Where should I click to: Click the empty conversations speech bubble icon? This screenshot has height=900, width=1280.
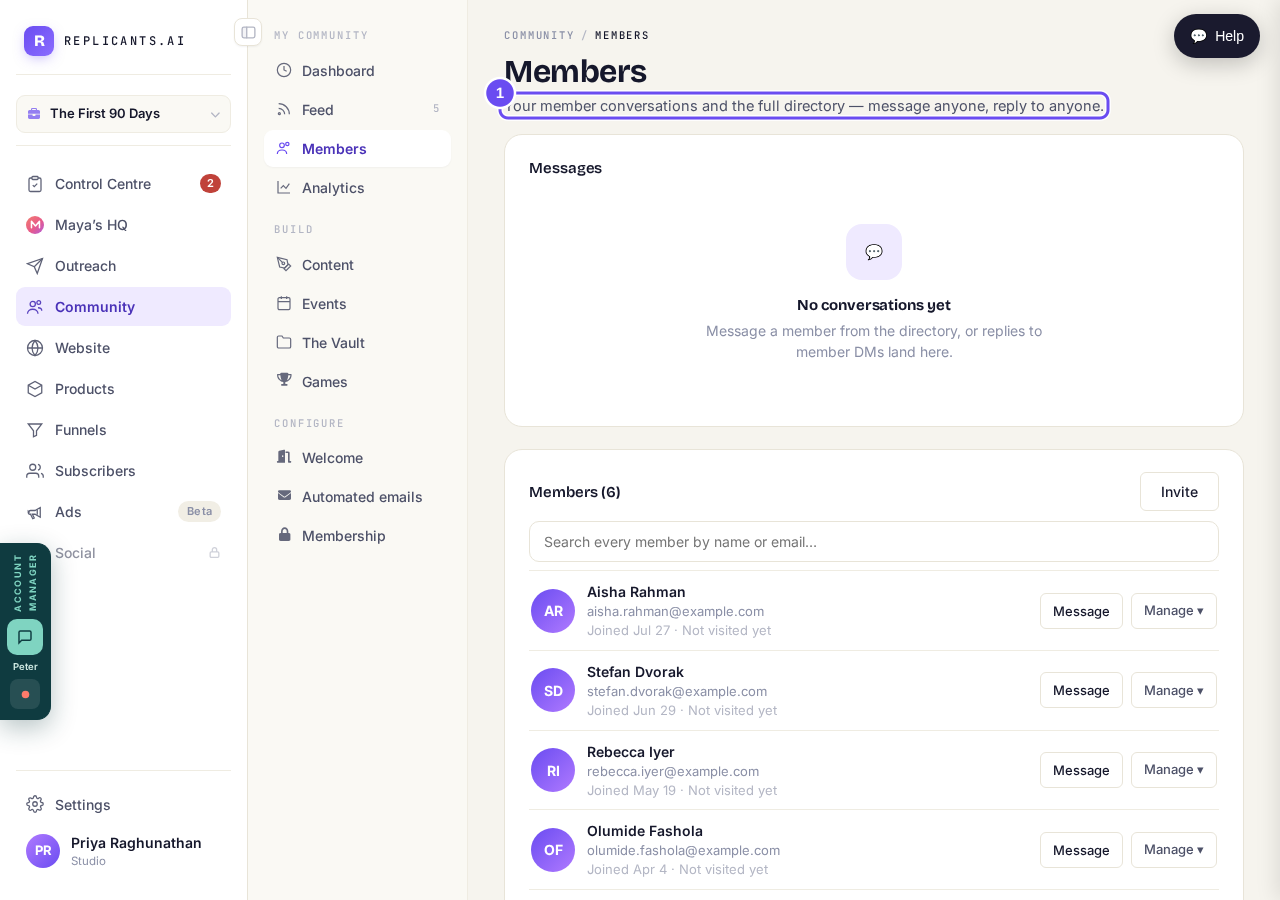[874, 252]
